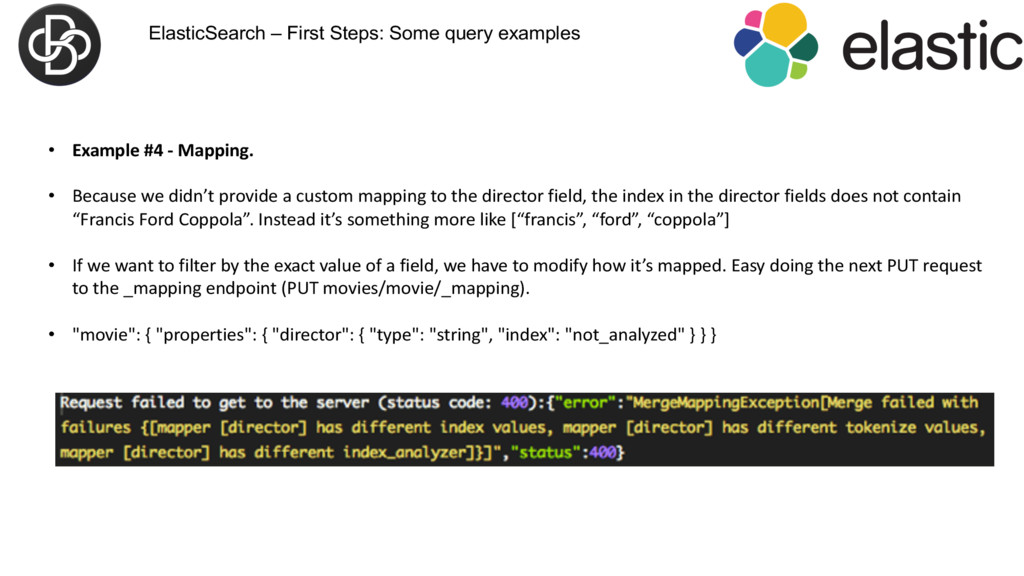Click the Elastic multicolor cluster logo
This screenshot has height=576, width=1024.
[776, 44]
